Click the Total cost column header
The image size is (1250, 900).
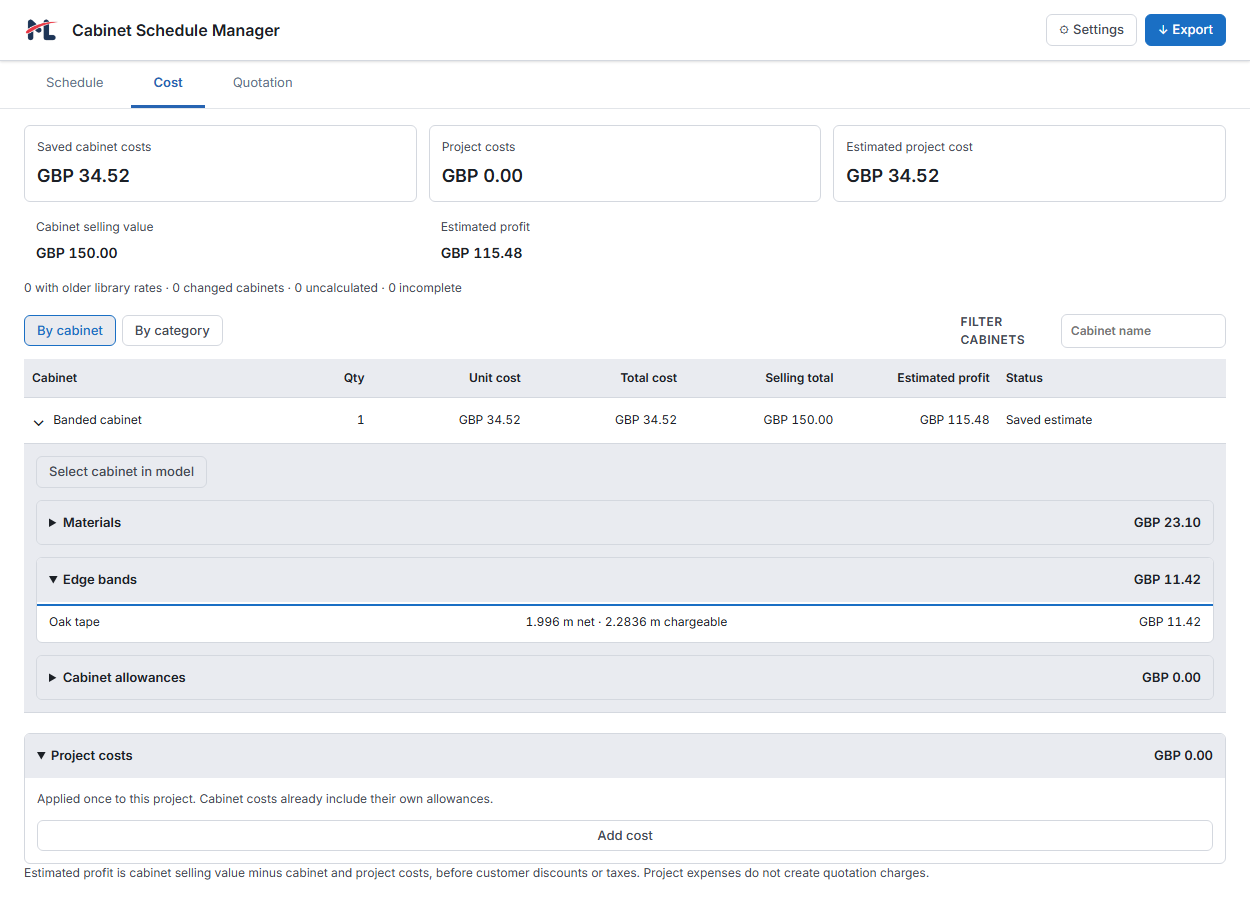click(x=649, y=378)
